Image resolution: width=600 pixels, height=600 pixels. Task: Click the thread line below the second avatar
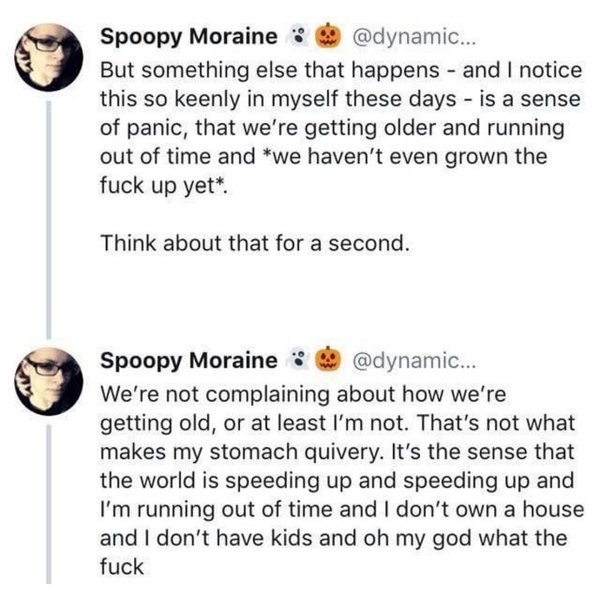coord(48,500)
